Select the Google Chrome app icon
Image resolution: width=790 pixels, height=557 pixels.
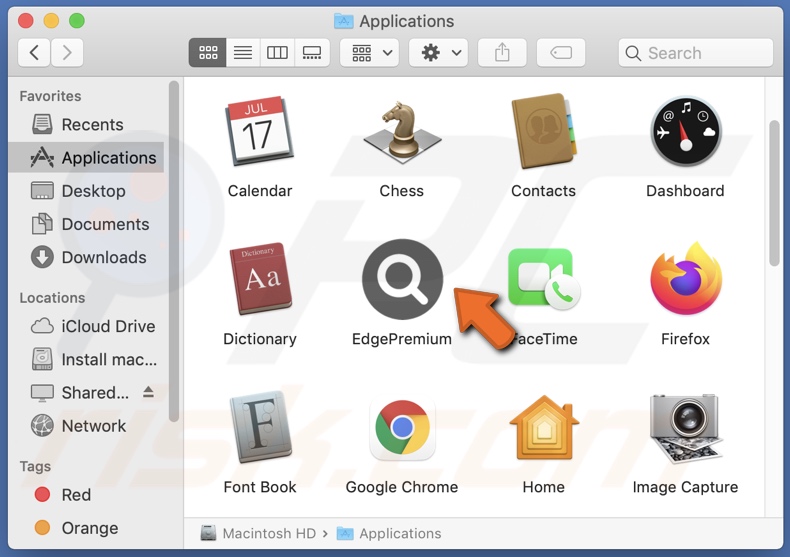pos(402,428)
